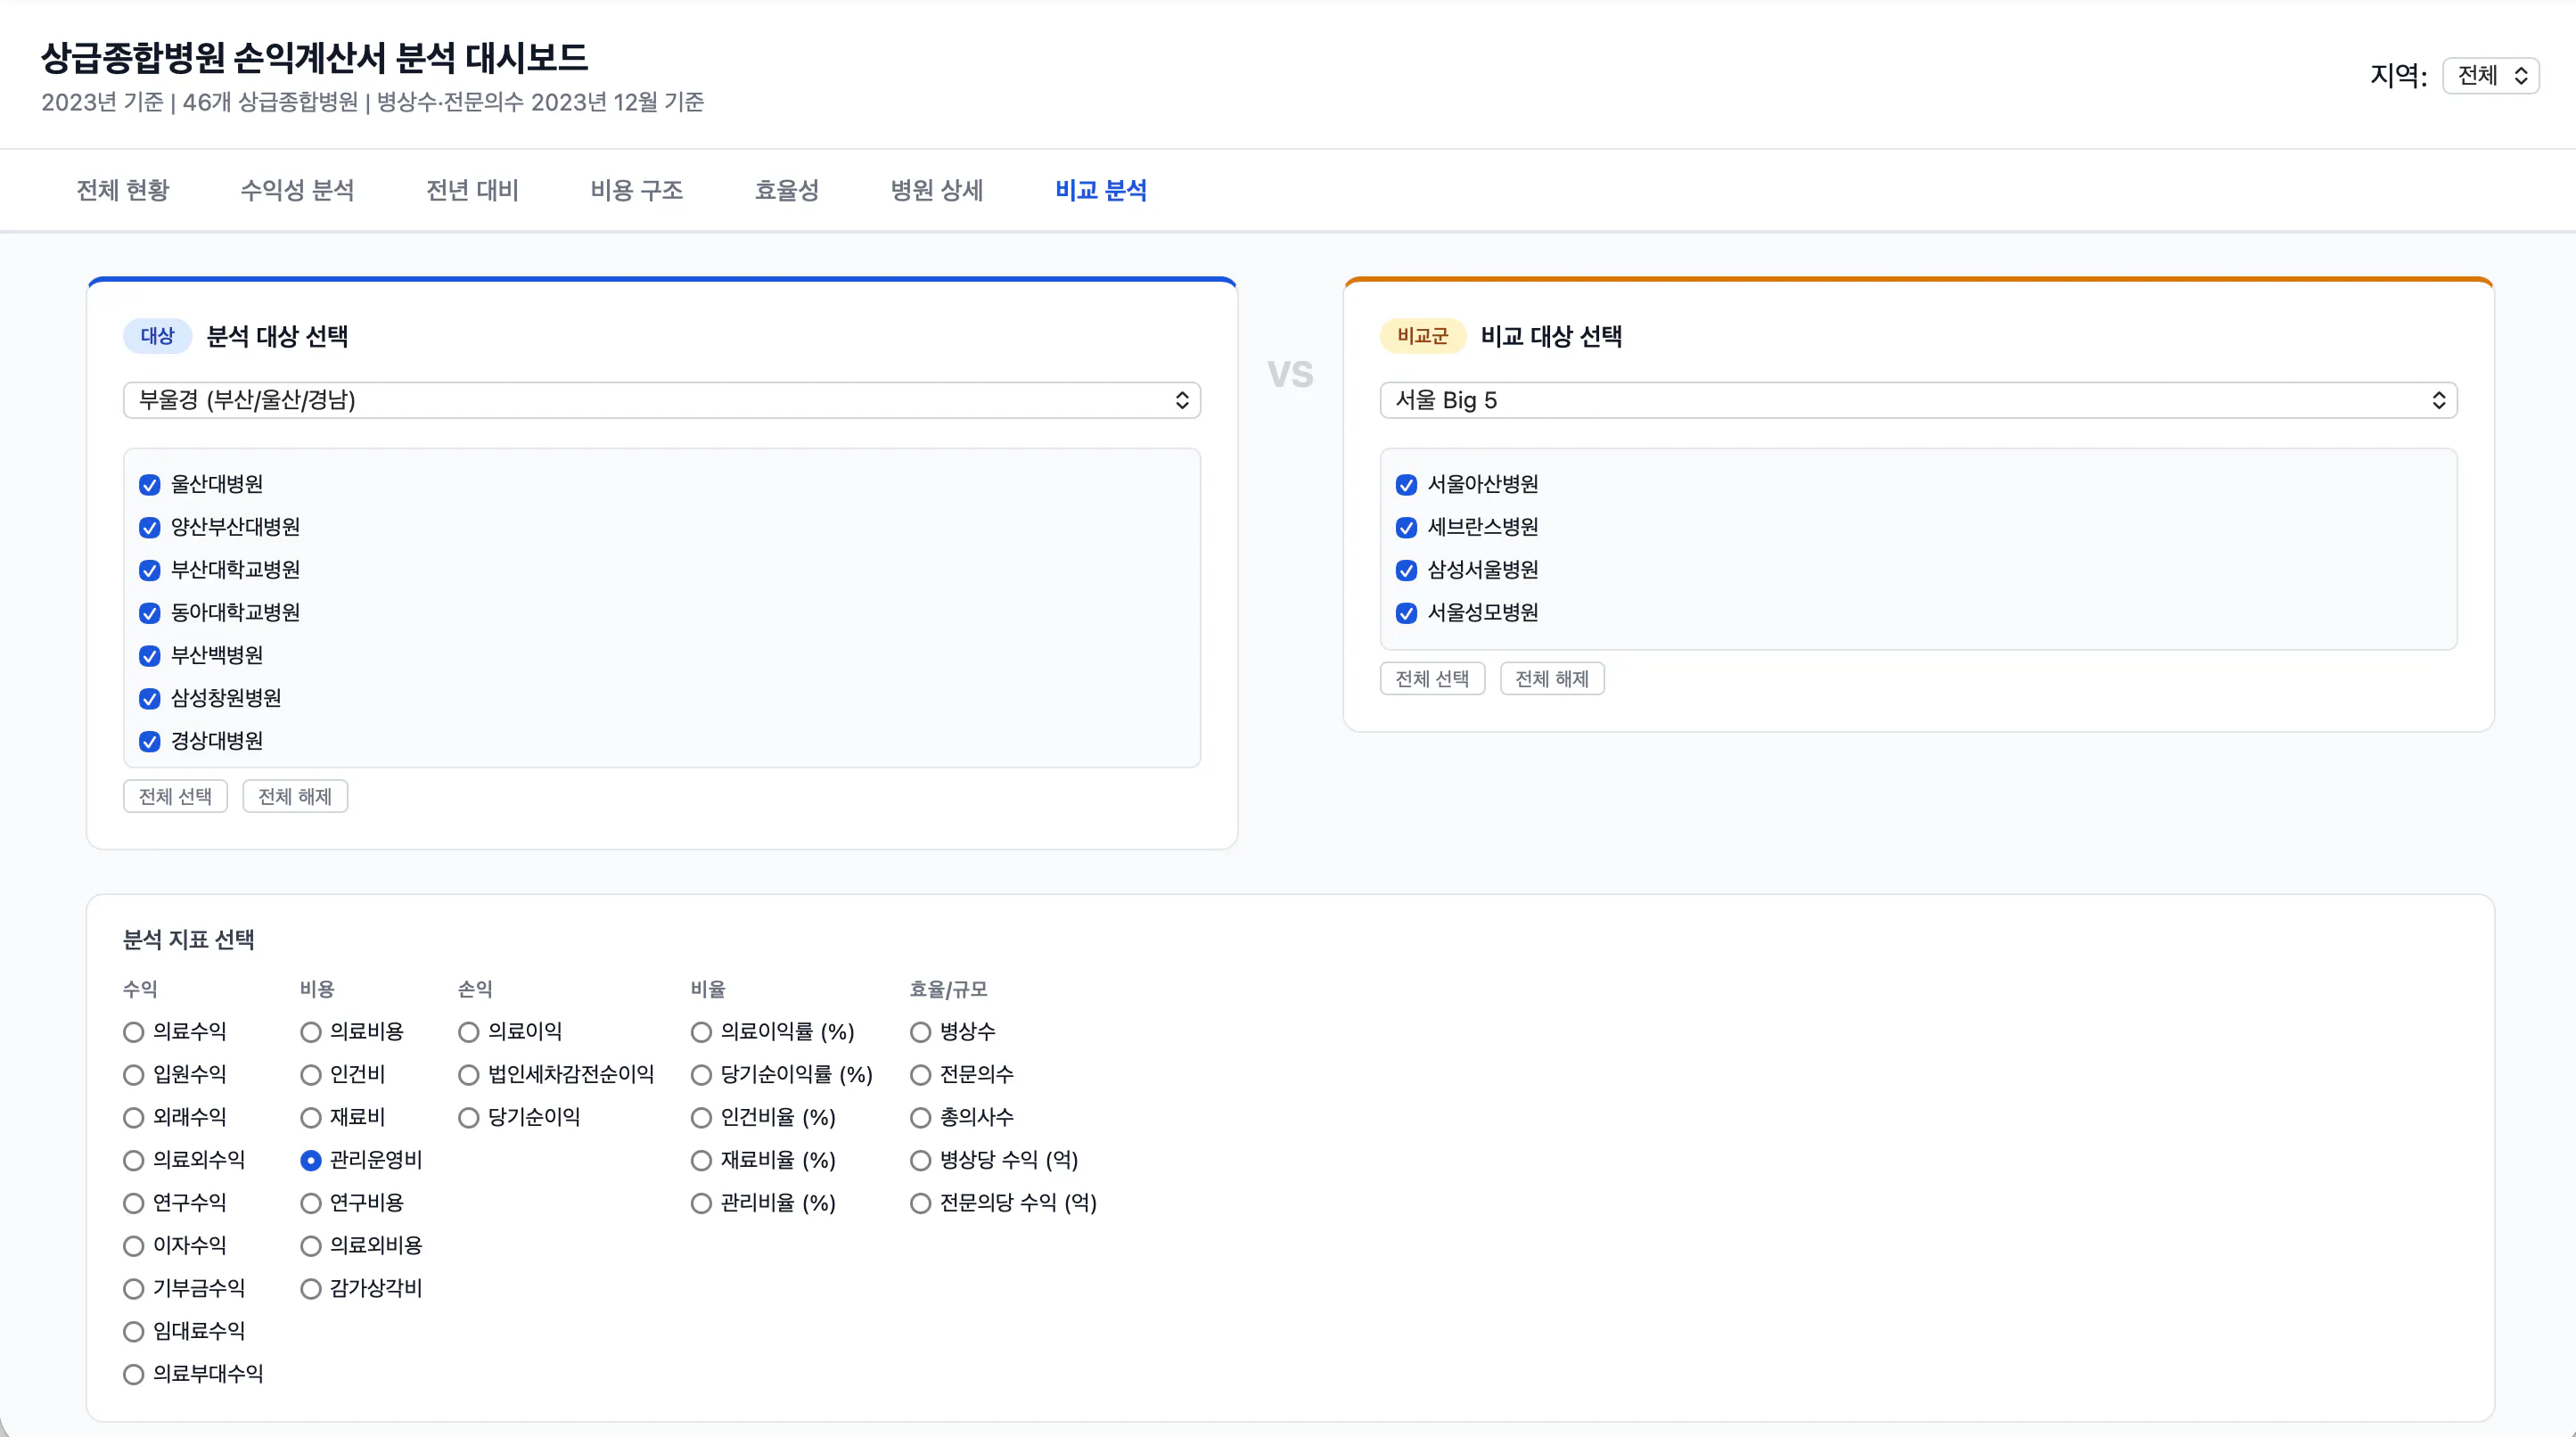This screenshot has width=2576, height=1437.
Task: Choose the 외래수익 radio option
Action: [134, 1118]
